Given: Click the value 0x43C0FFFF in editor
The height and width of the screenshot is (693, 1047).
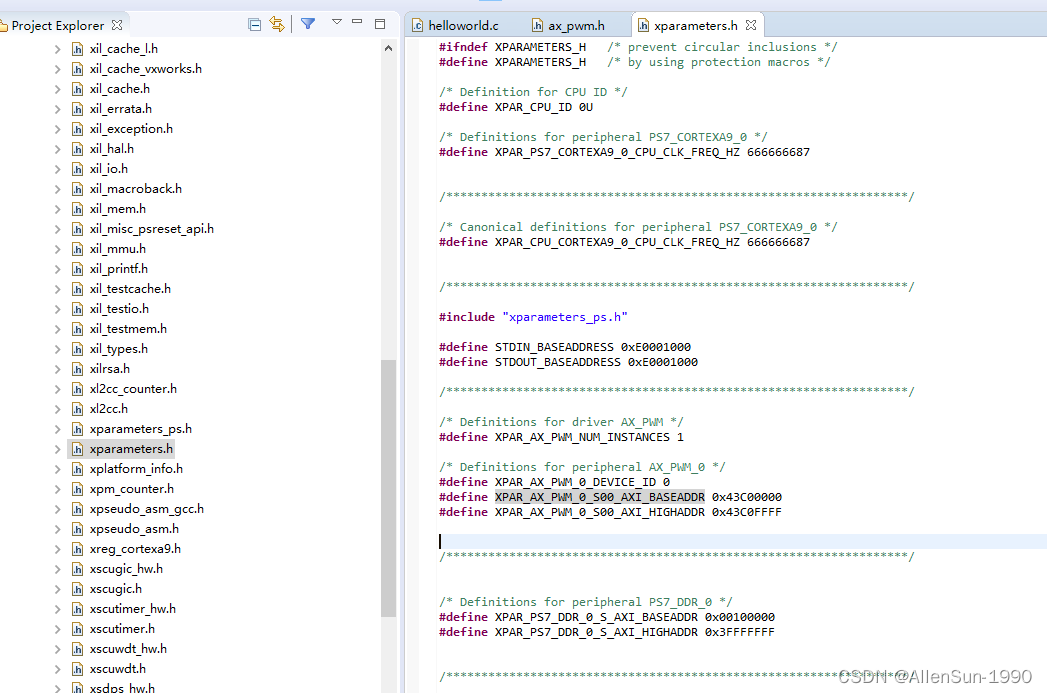Looking at the screenshot, I should (x=747, y=512).
